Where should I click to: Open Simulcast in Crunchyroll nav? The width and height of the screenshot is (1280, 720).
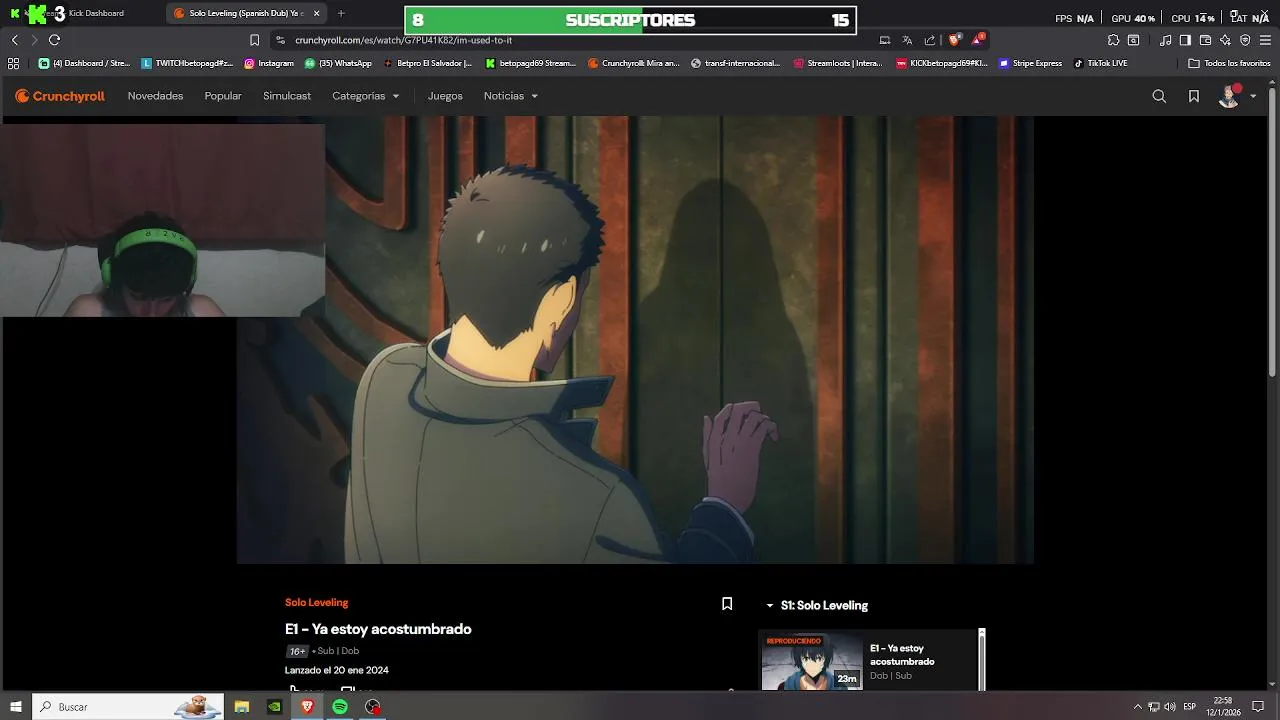tap(287, 96)
